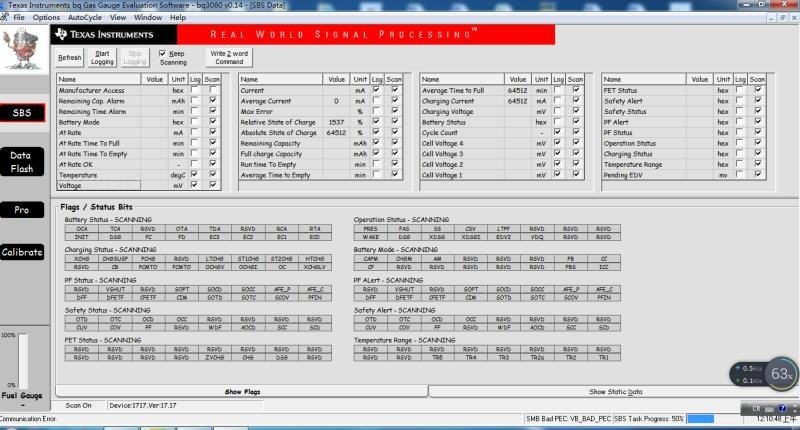Open the View menu

click(x=118, y=17)
